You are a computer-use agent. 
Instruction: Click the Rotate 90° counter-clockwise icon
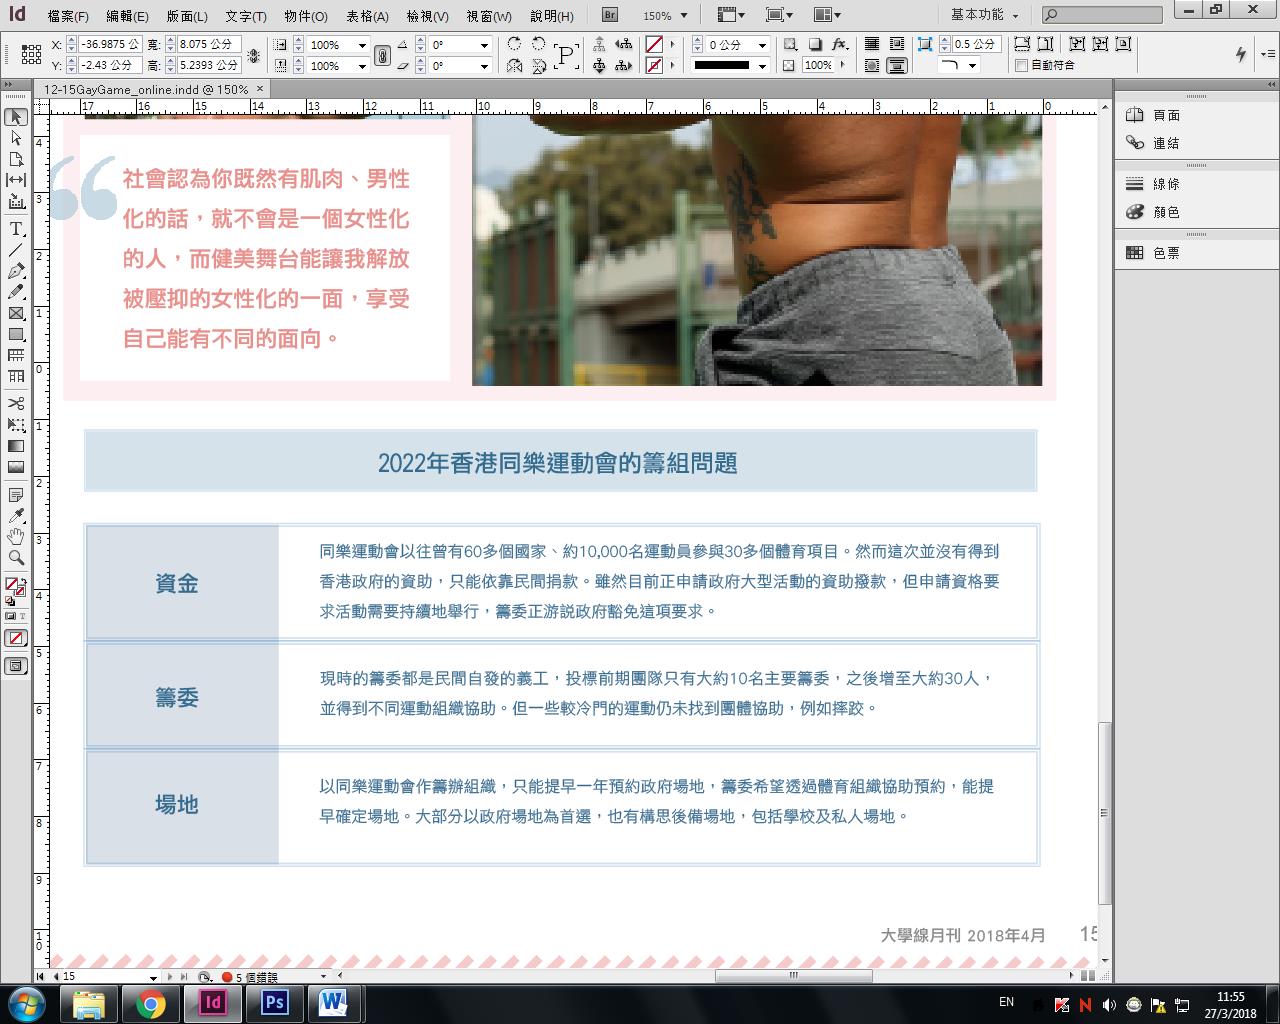[539, 44]
